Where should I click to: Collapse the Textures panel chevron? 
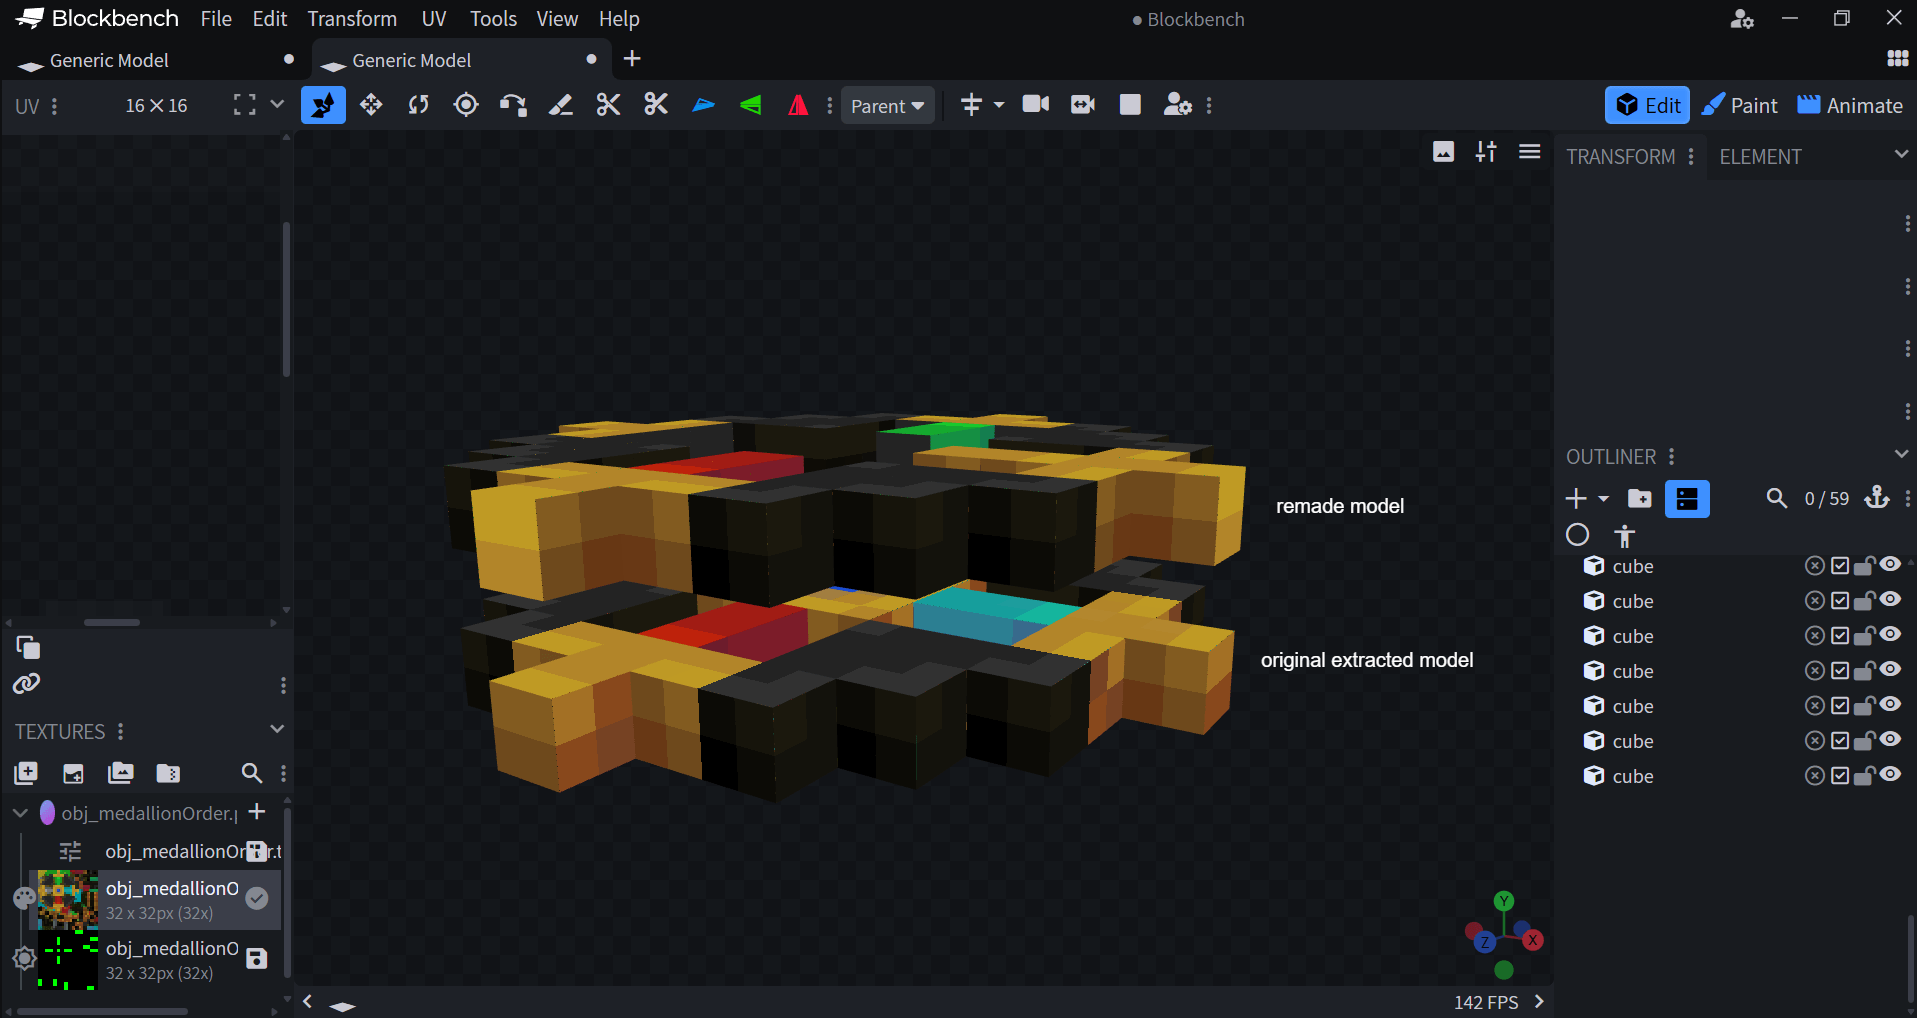coord(277,729)
